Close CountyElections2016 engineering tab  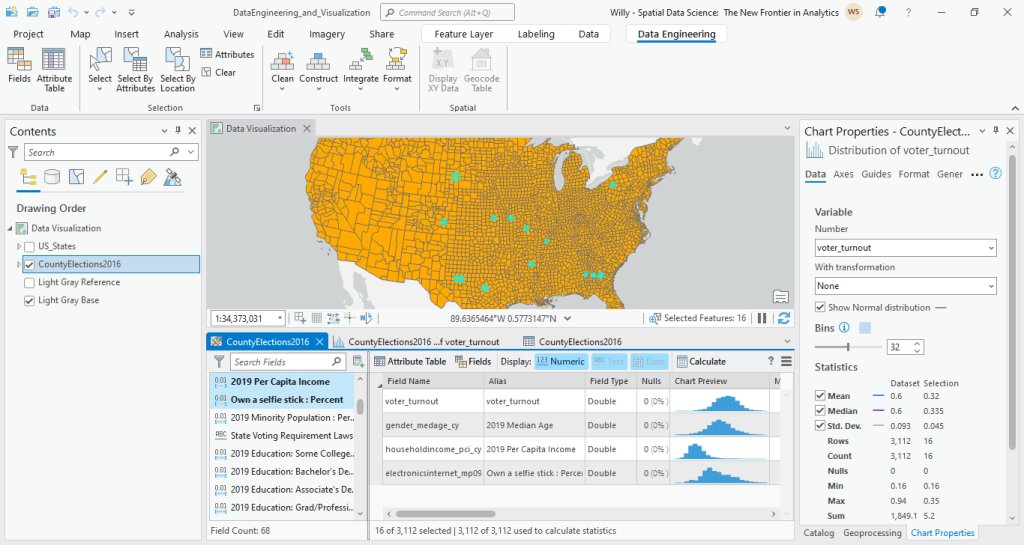[x=319, y=341]
